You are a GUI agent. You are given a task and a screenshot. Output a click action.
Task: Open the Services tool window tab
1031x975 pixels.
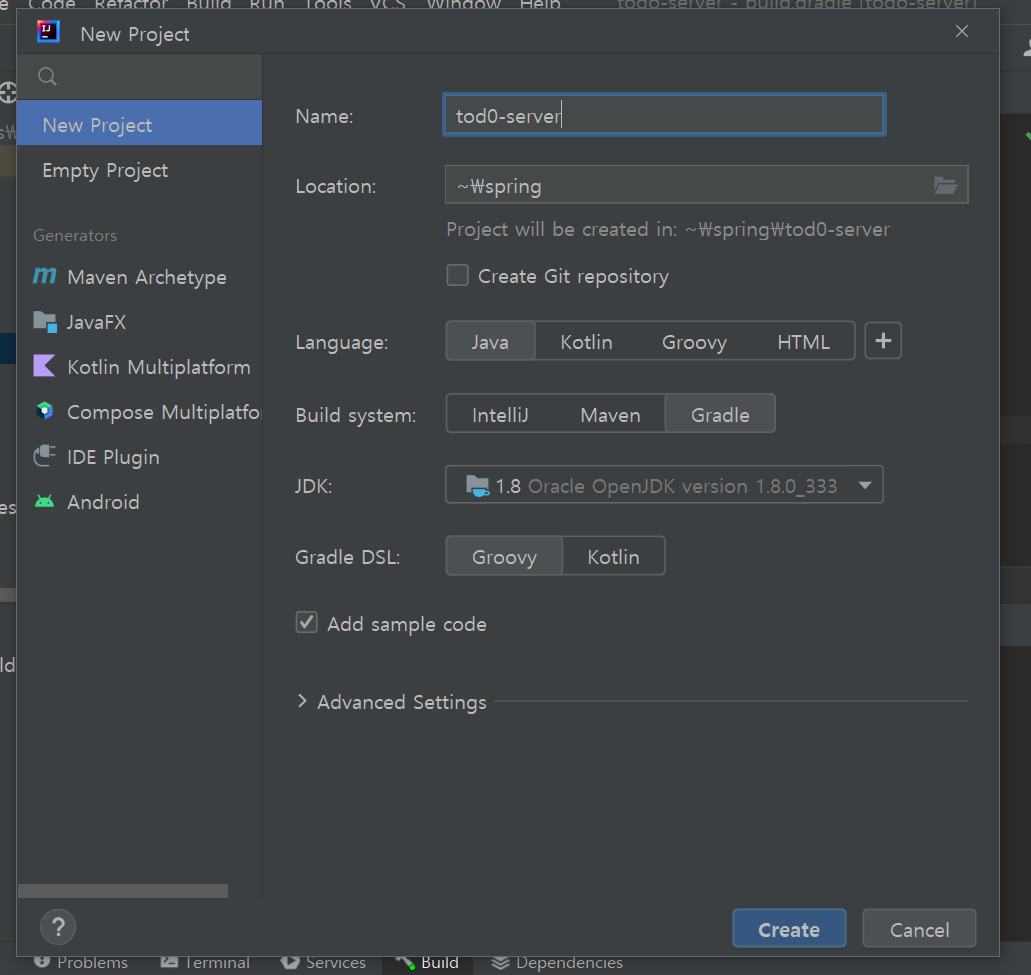click(323, 963)
